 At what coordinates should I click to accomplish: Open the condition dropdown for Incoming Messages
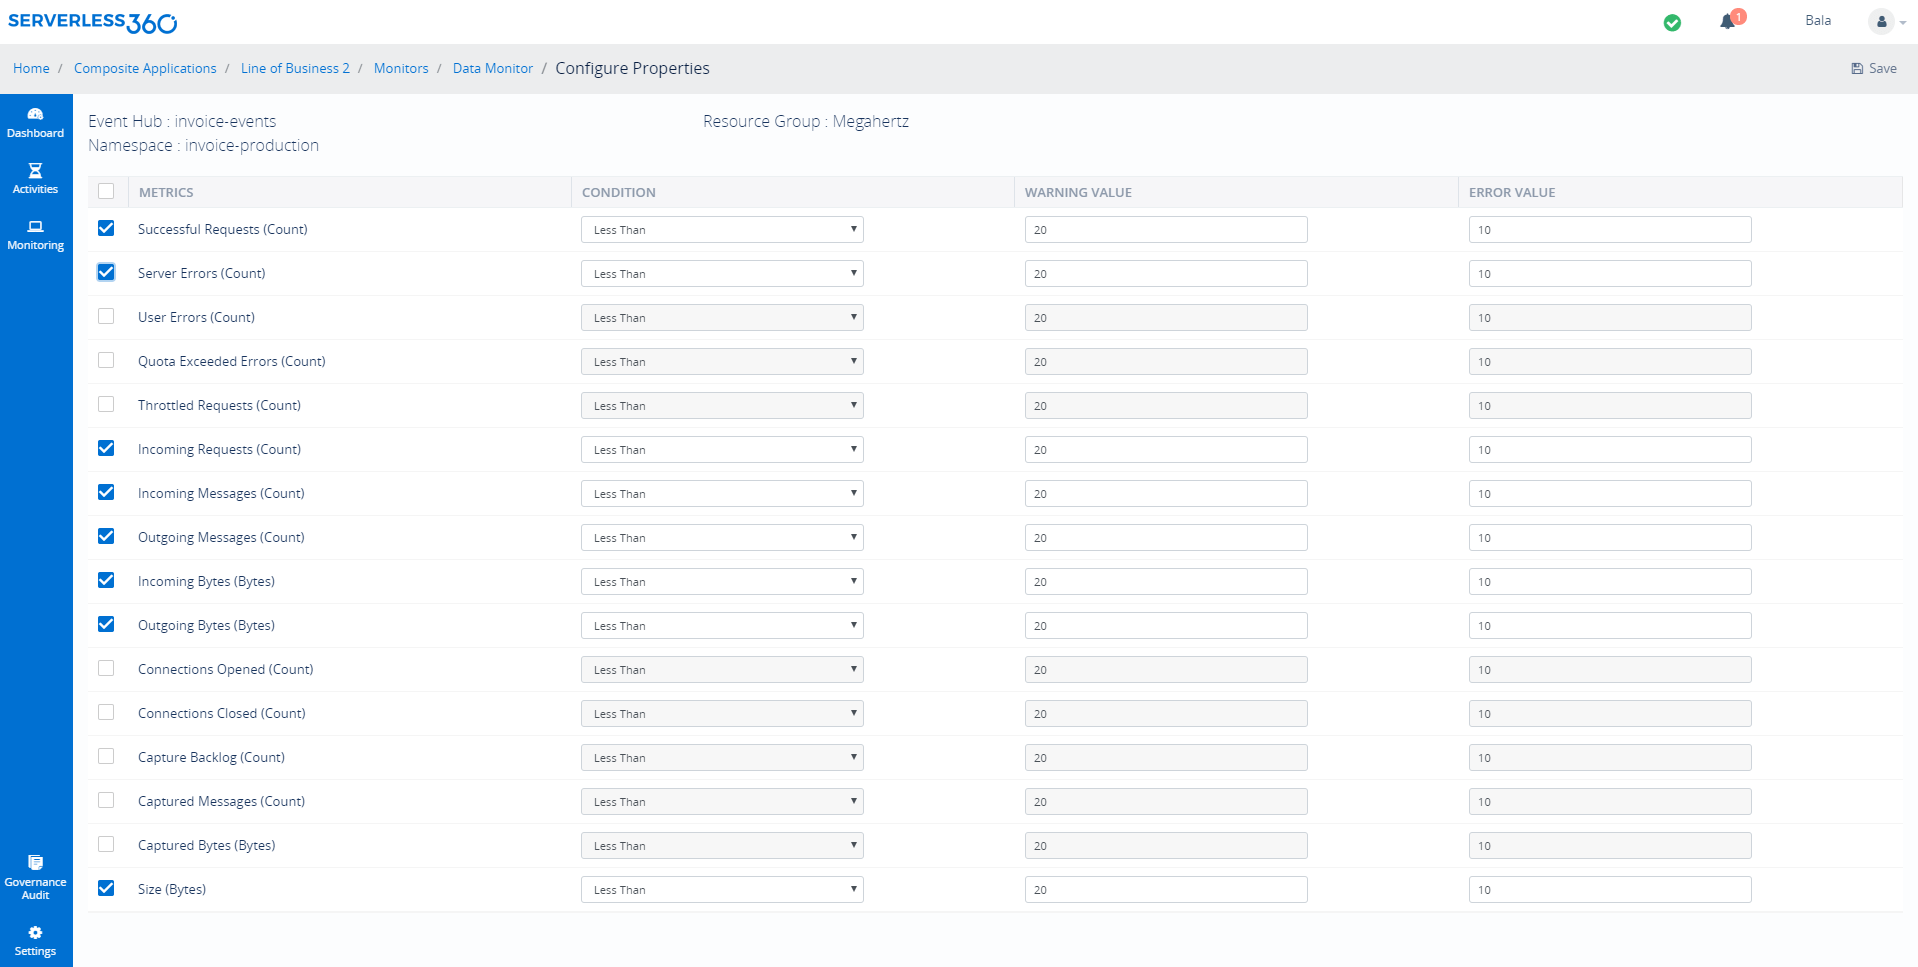721,493
